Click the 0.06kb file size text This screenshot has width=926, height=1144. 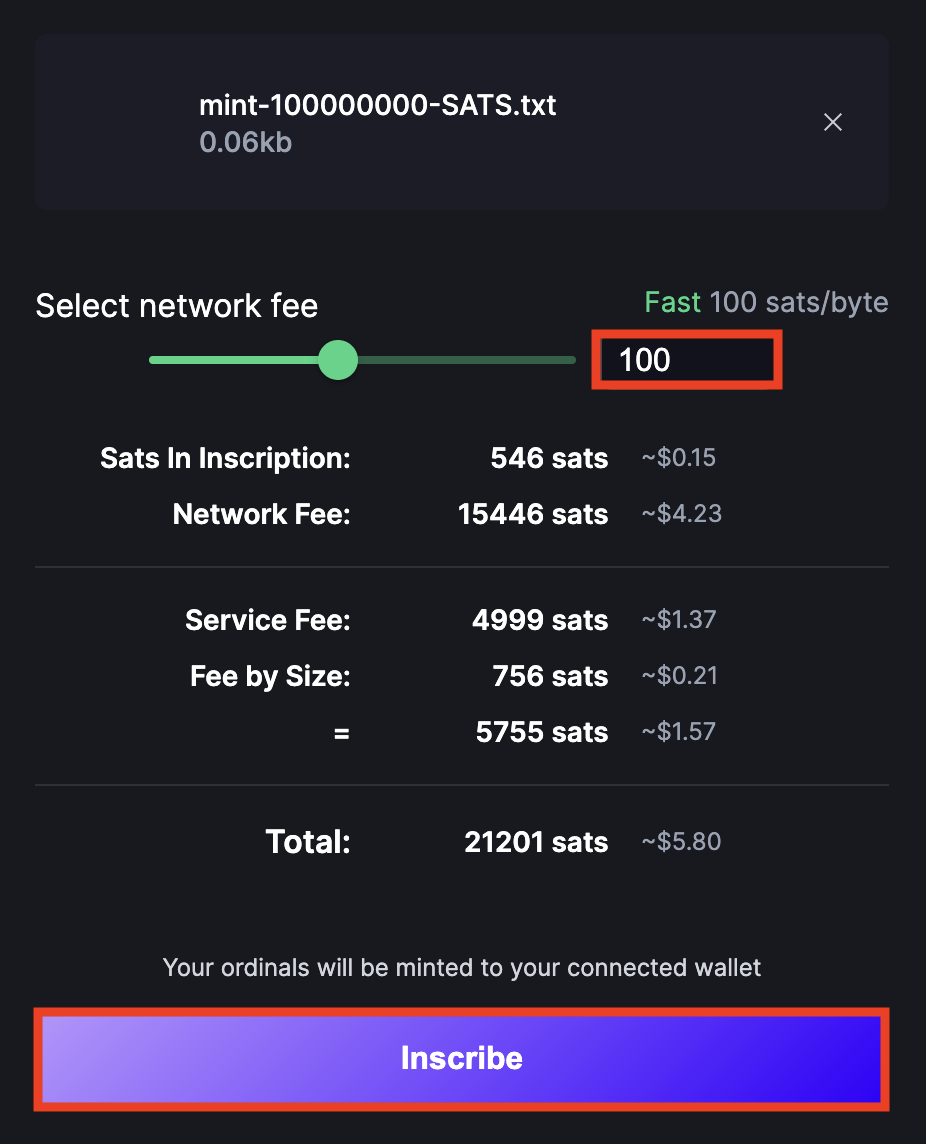(245, 143)
